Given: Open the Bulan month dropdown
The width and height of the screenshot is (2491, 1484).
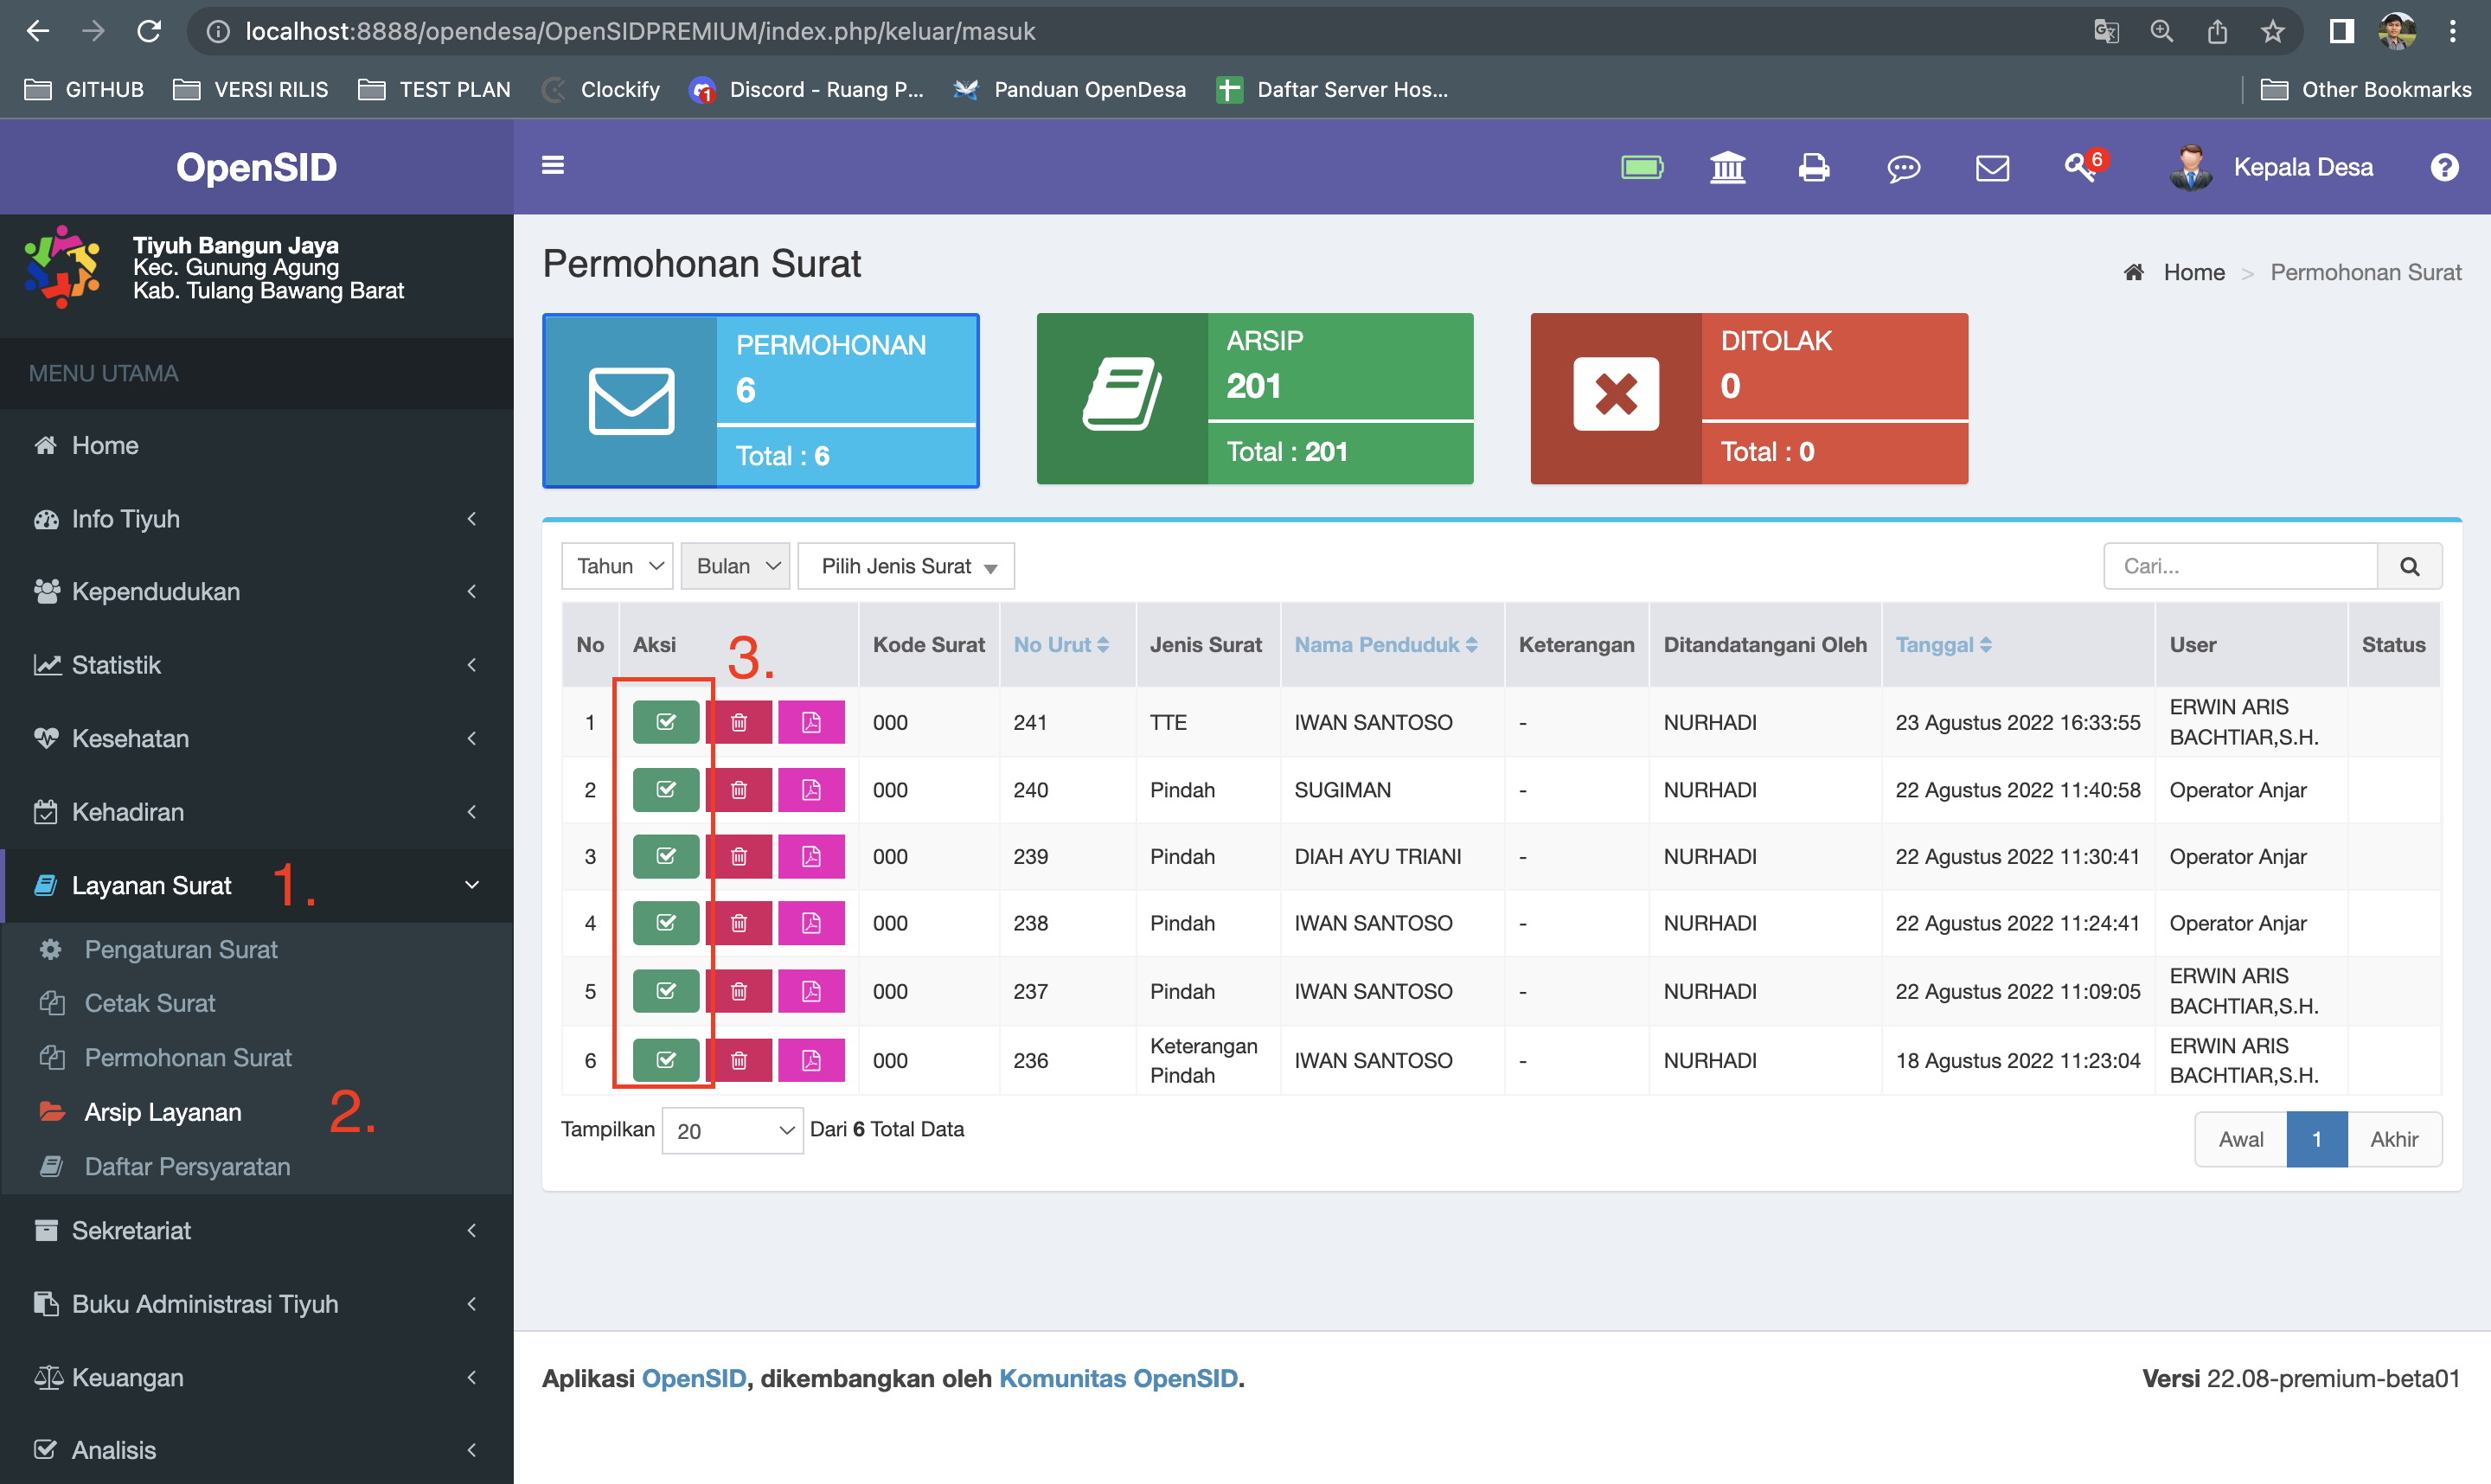Looking at the screenshot, I should pos(735,566).
